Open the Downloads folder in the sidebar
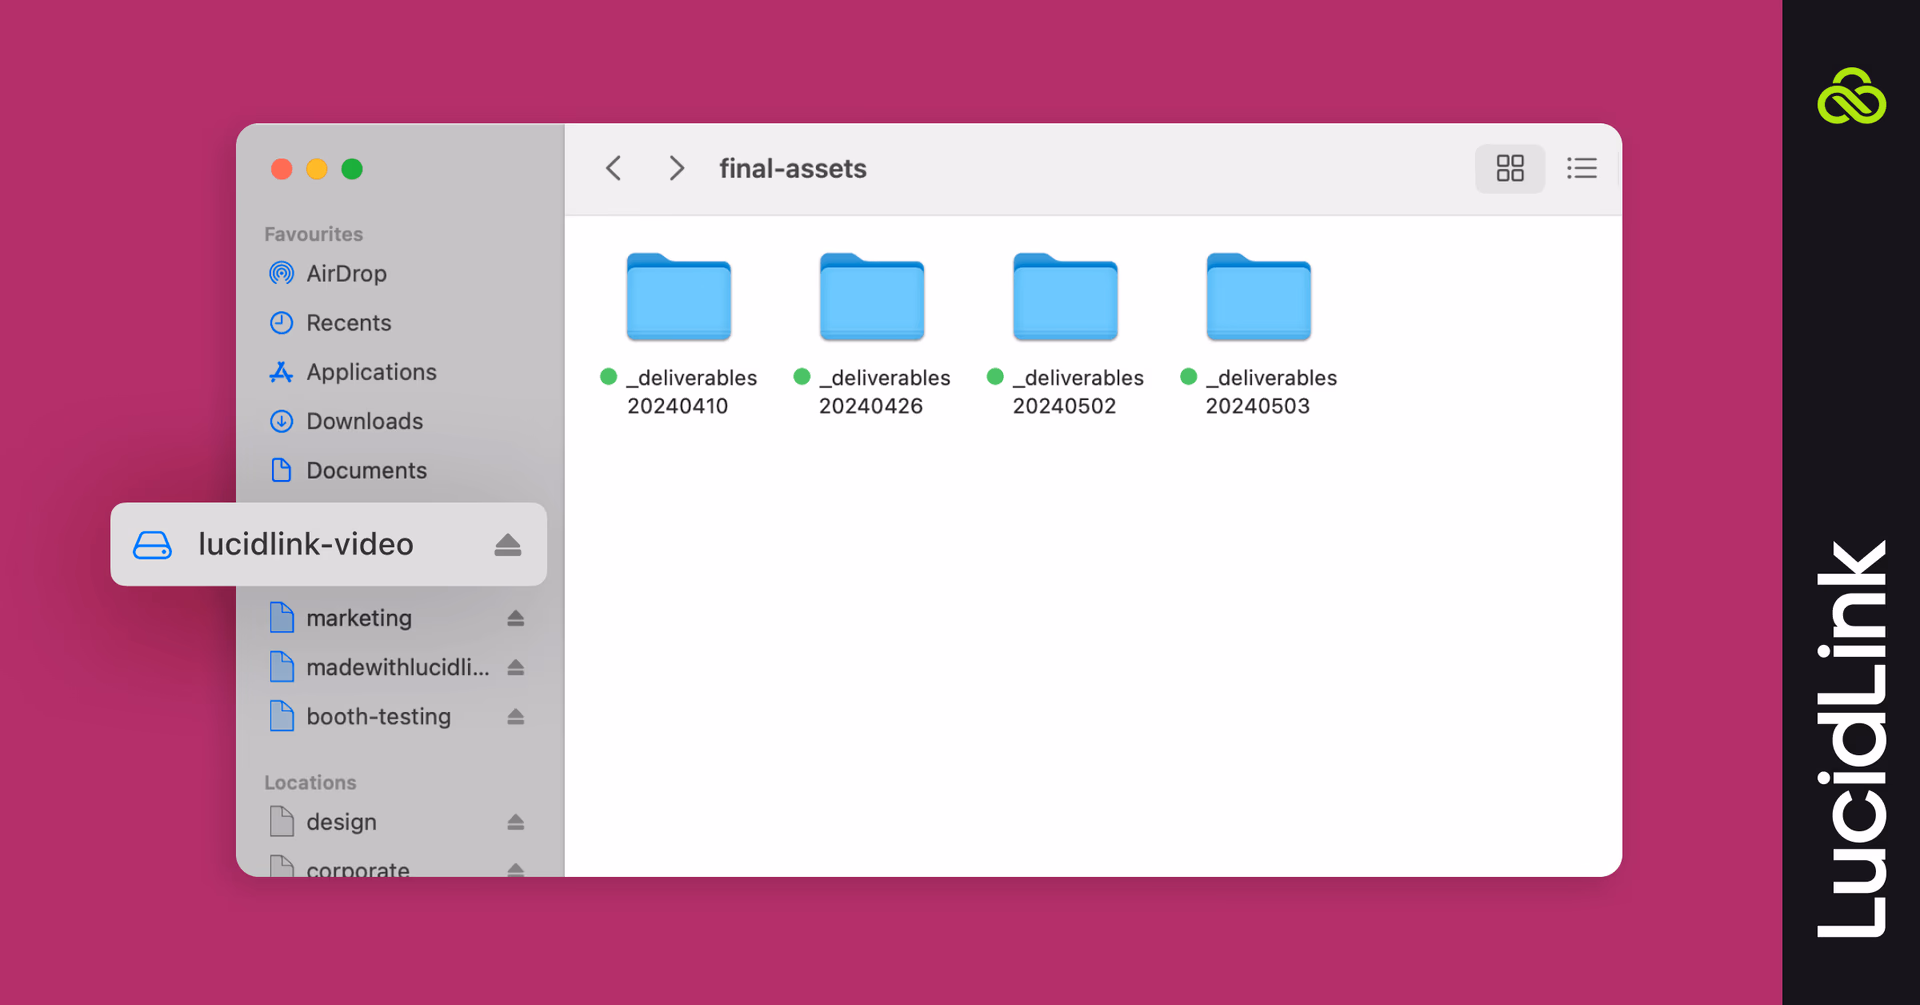The height and width of the screenshot is (1005, 1920). click(x=364, y=421)
